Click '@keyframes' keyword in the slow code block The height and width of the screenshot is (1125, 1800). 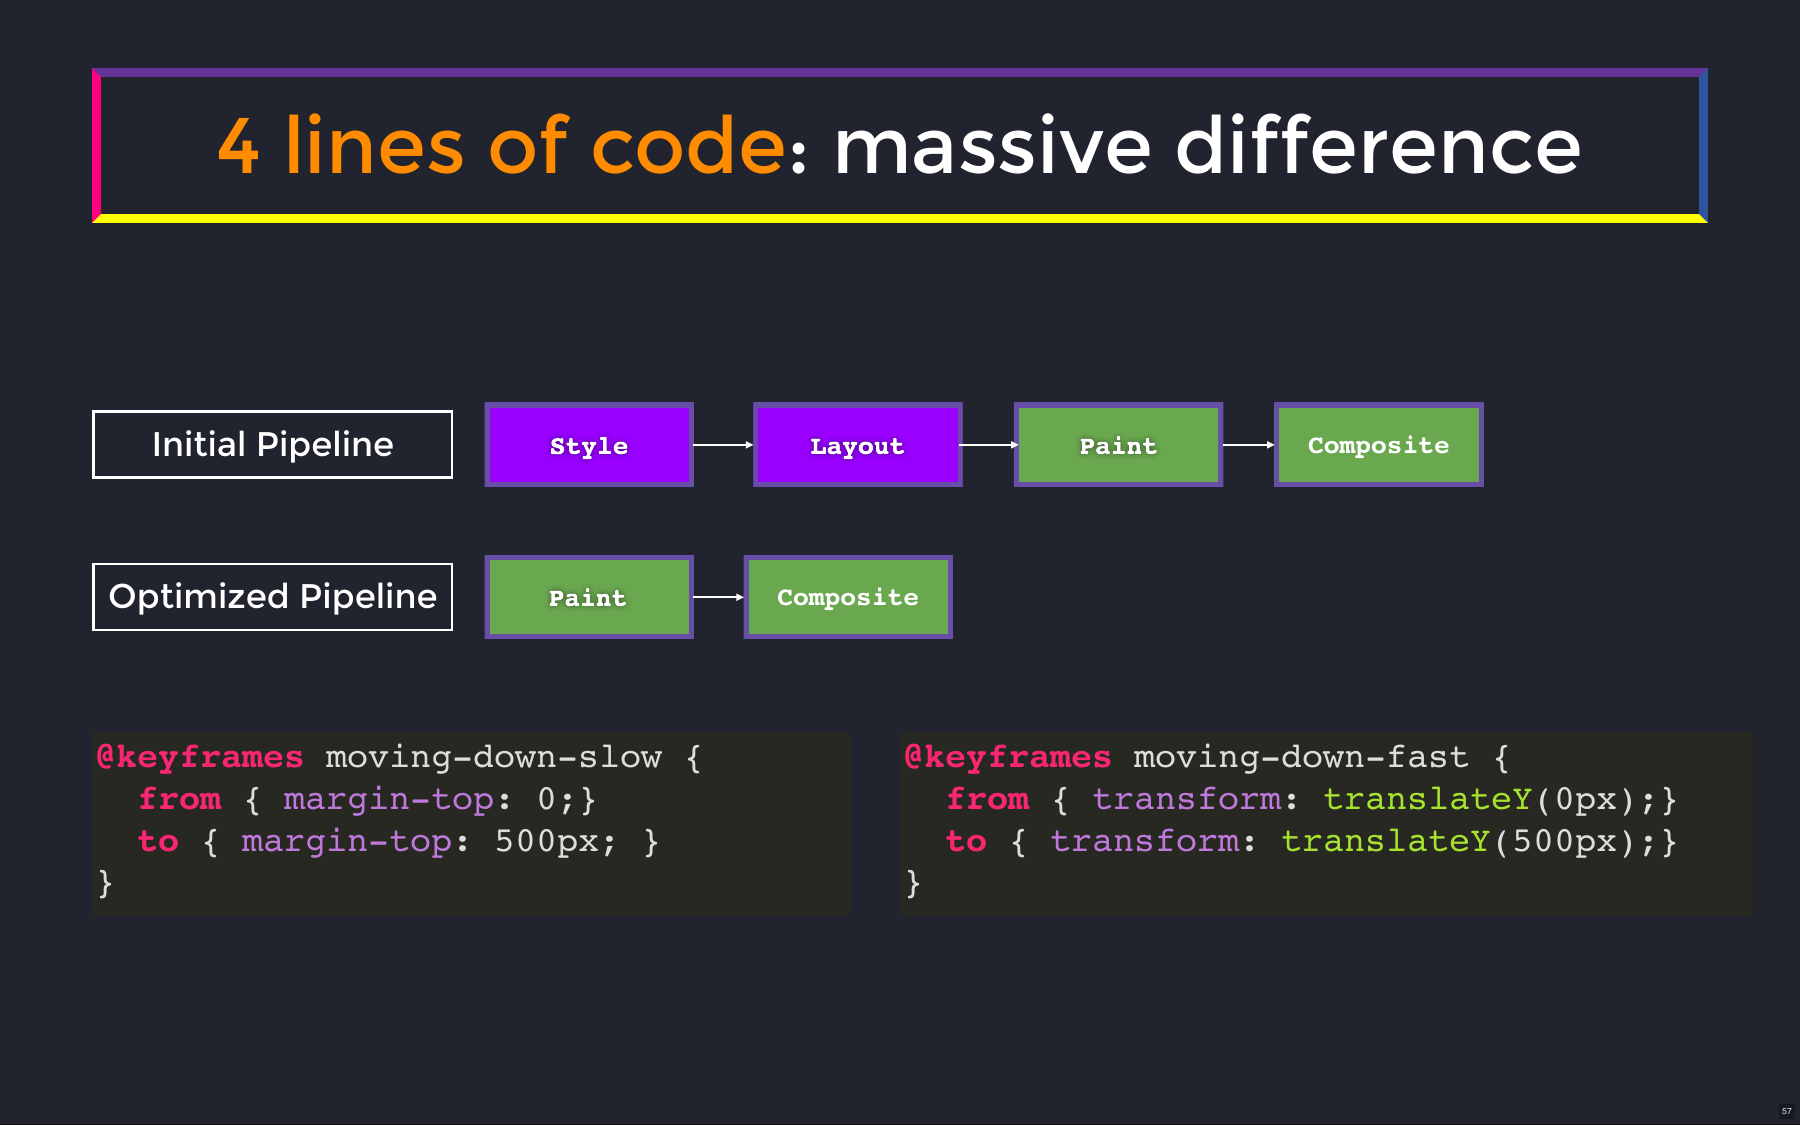pos(200,757)
